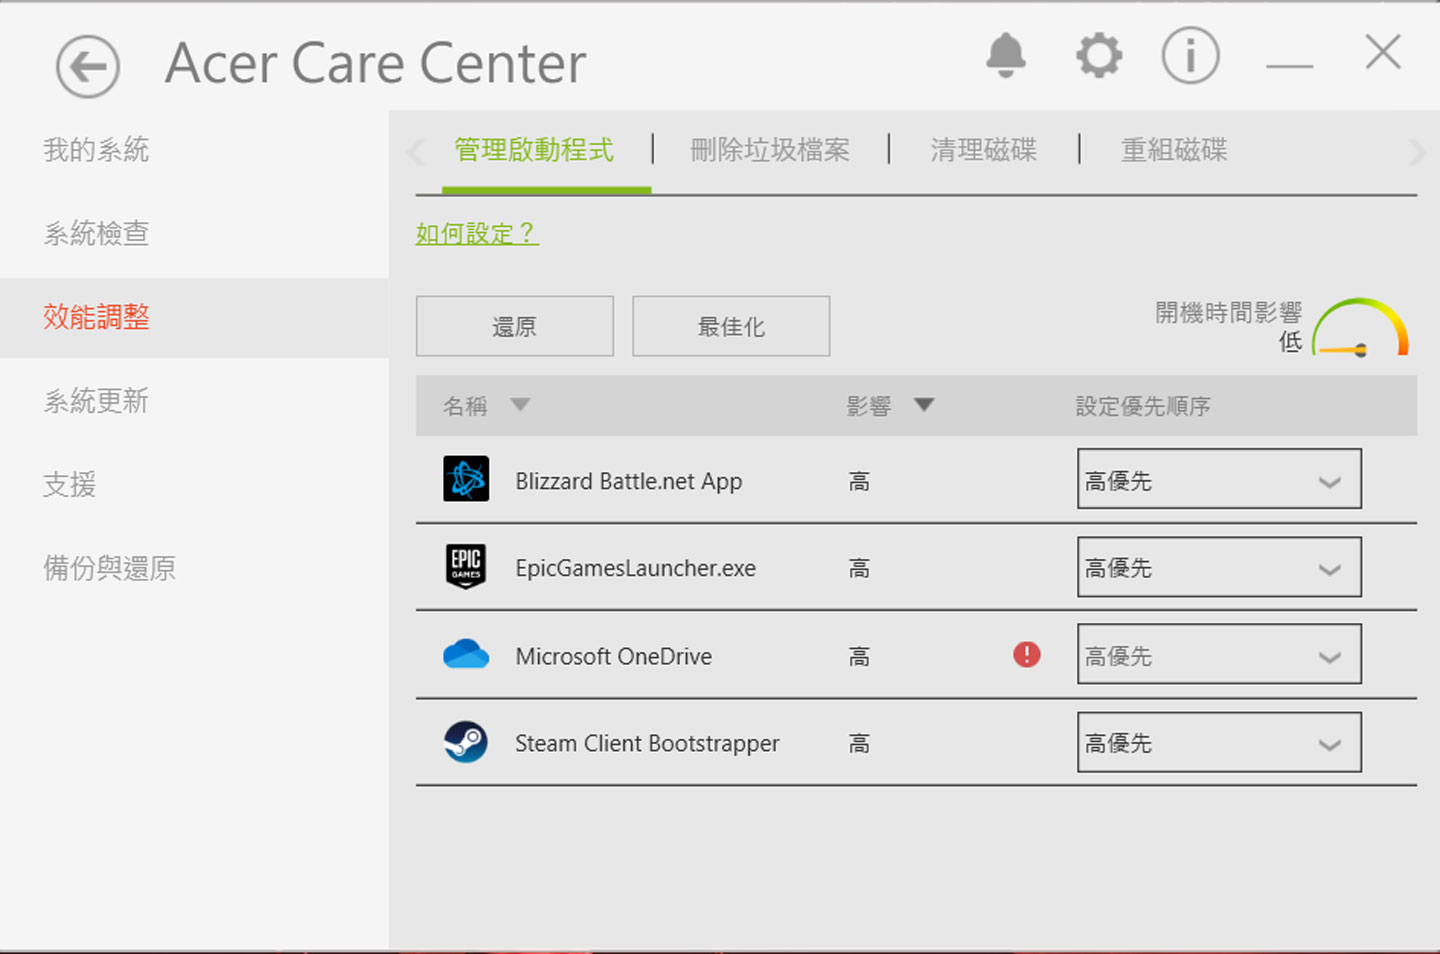Click the 最佳化 button
1440x954 pixels.
point(731,326)
